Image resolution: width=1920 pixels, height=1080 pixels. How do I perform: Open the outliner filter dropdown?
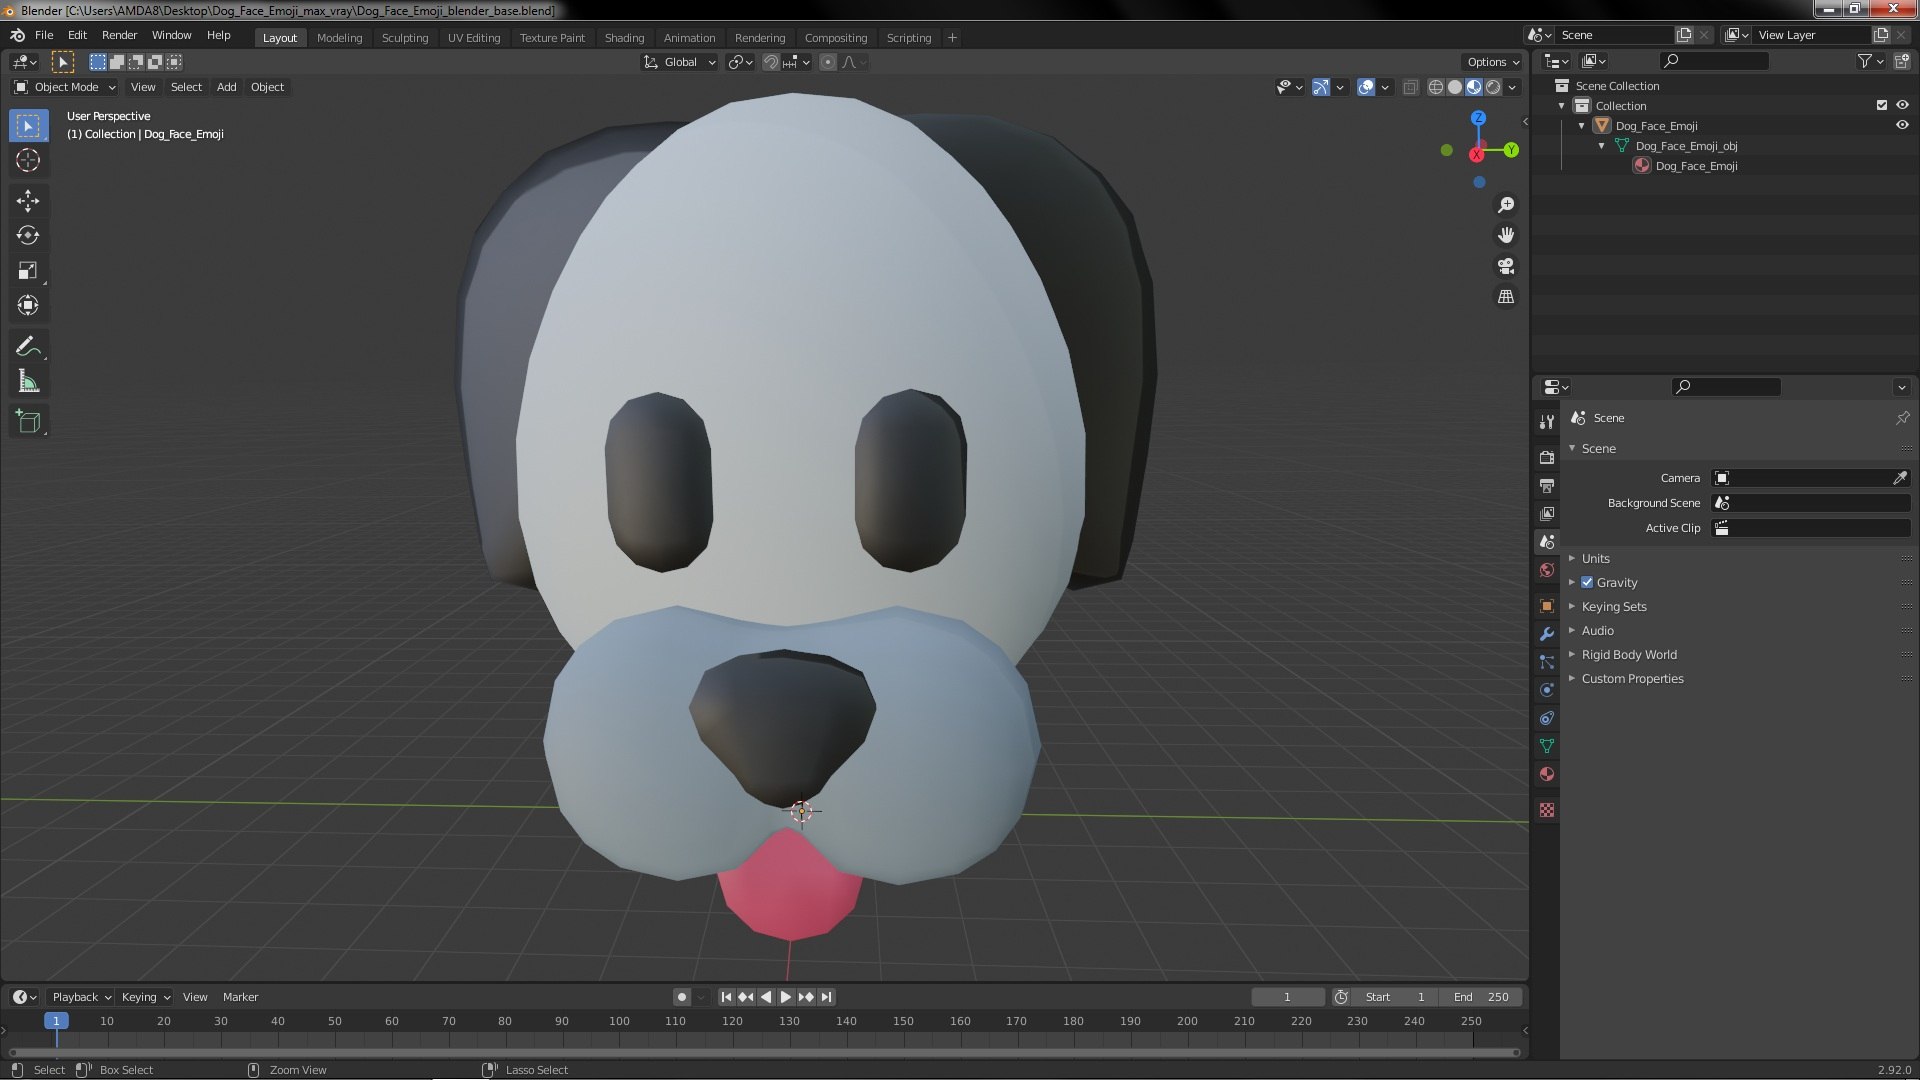[x=1870, y=62]
